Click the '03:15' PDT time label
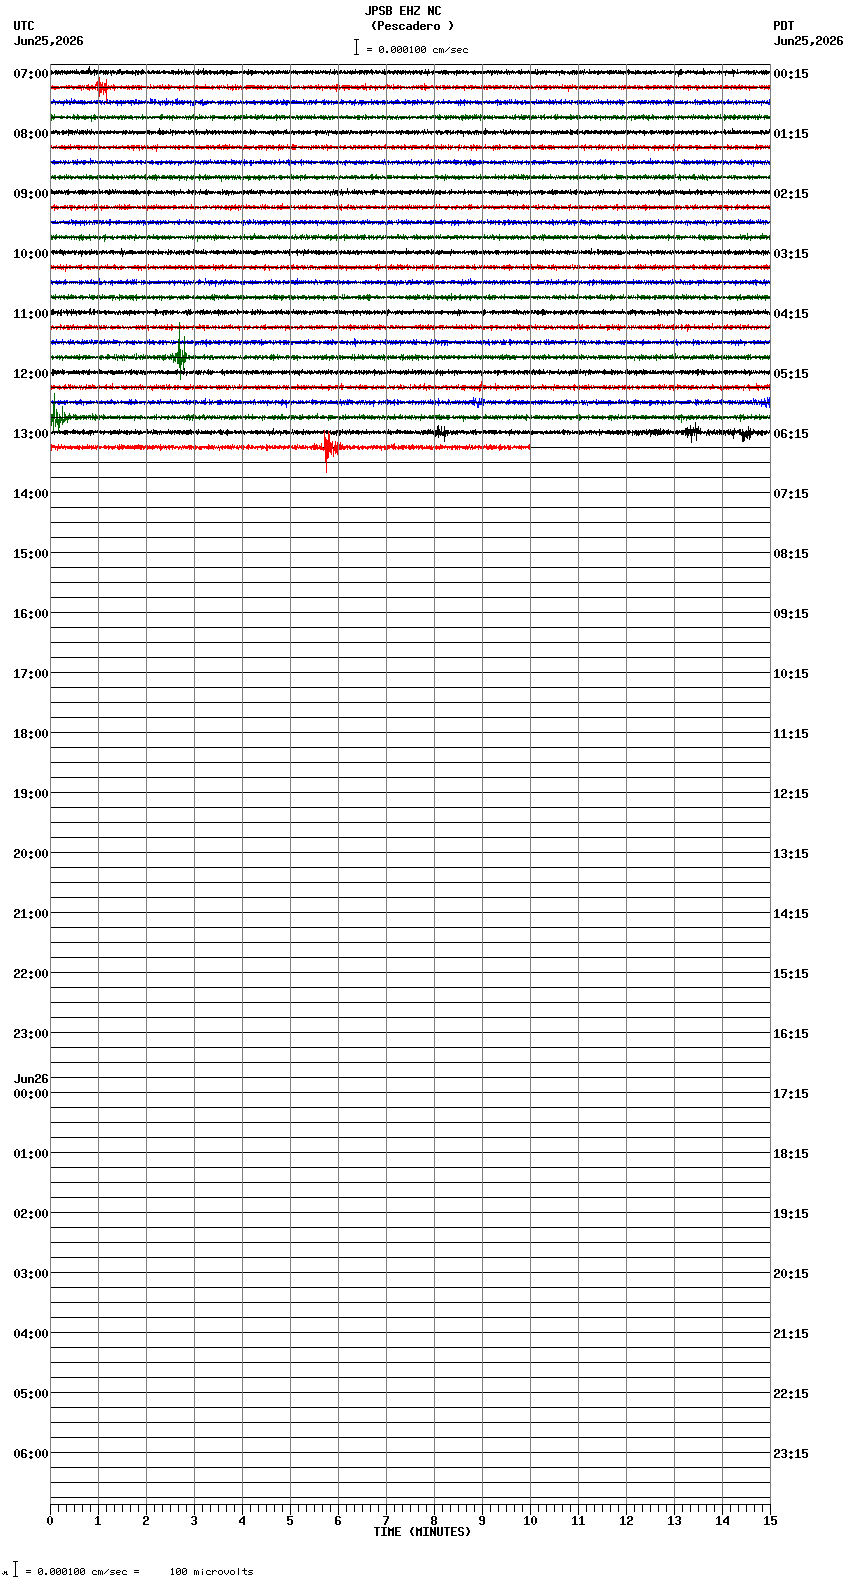850x1584 pixels. 791,254
